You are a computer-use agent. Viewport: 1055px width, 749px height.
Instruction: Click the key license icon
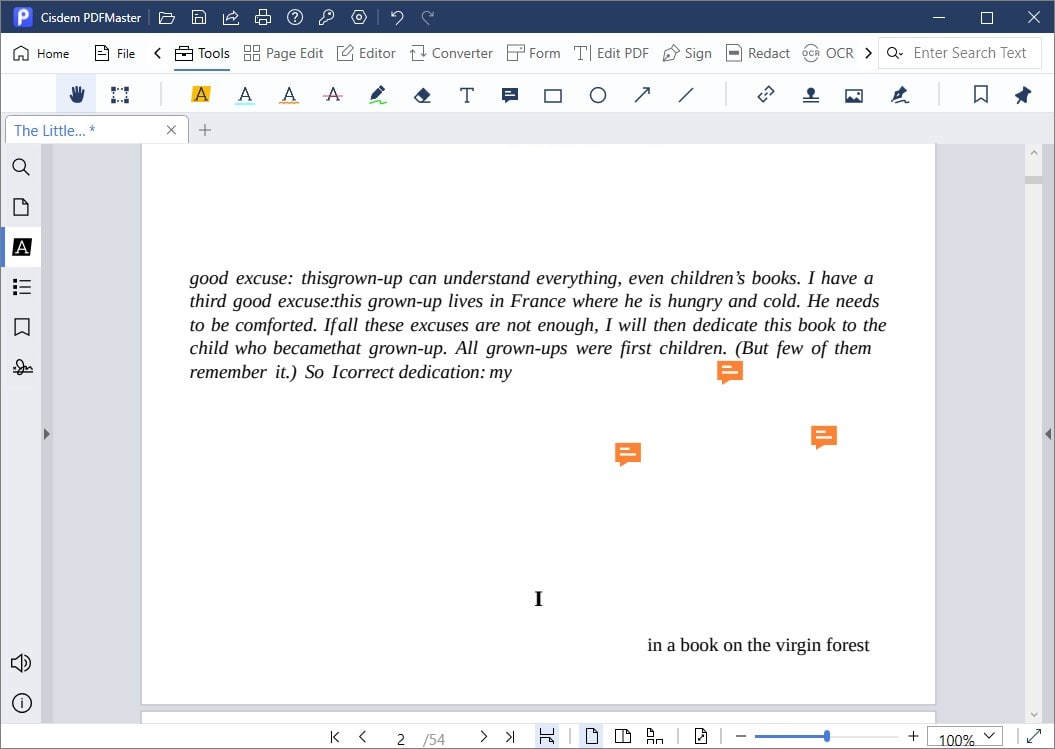pyautogui.click(x=327, y=17)
